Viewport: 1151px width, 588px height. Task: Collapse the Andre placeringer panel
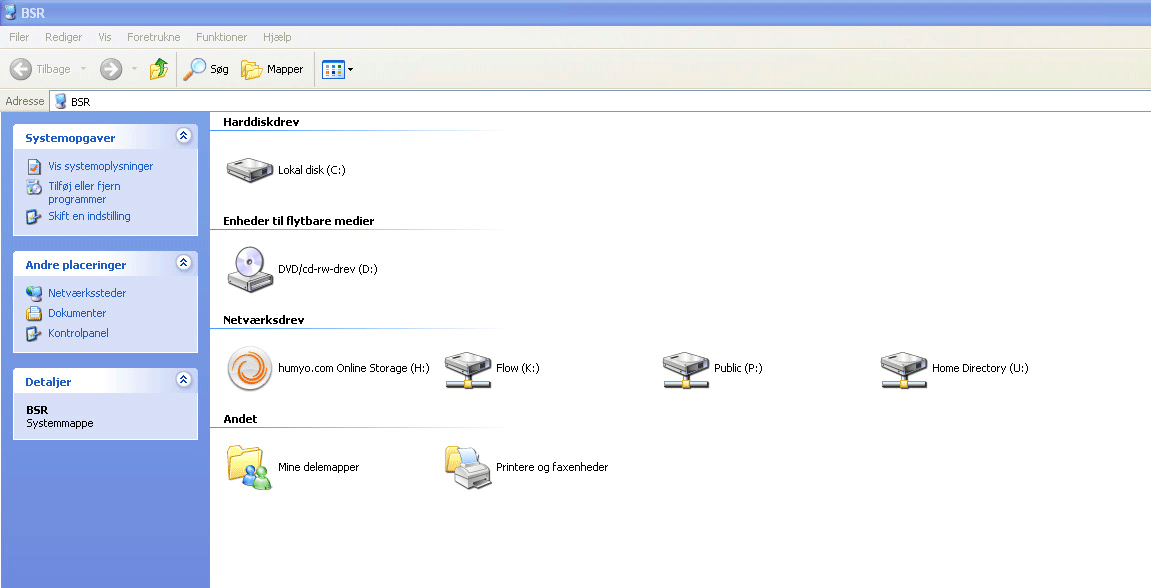coord(183,263)
